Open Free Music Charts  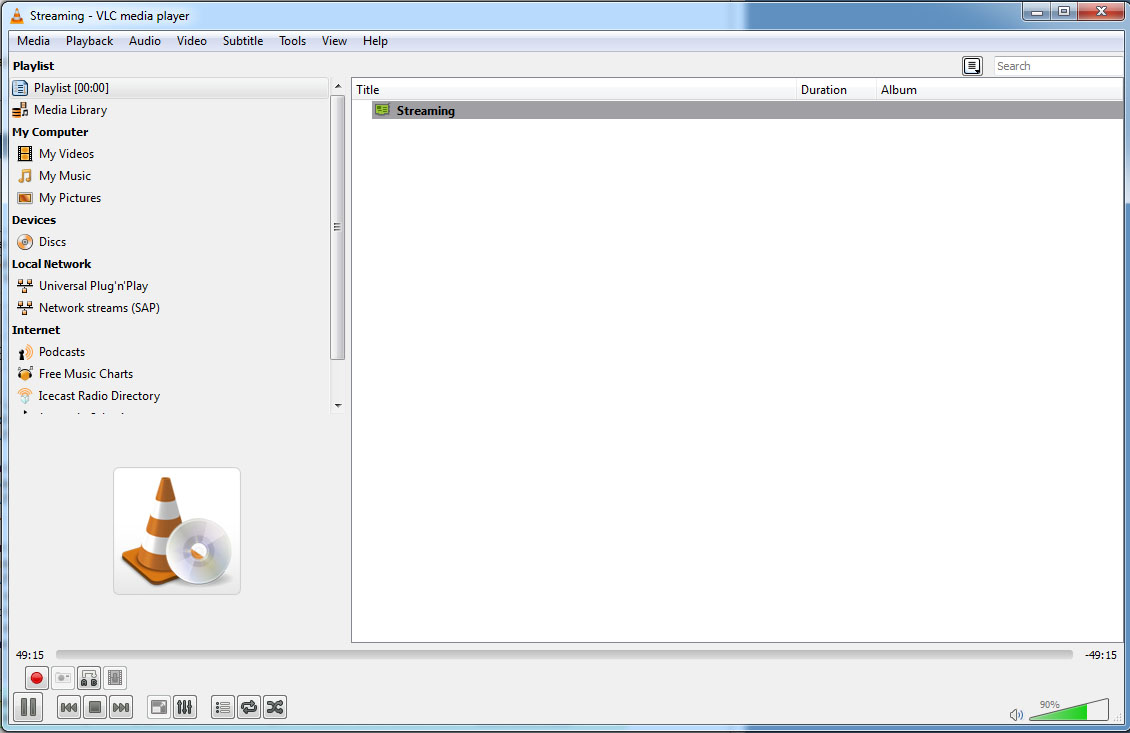point(86,373)
